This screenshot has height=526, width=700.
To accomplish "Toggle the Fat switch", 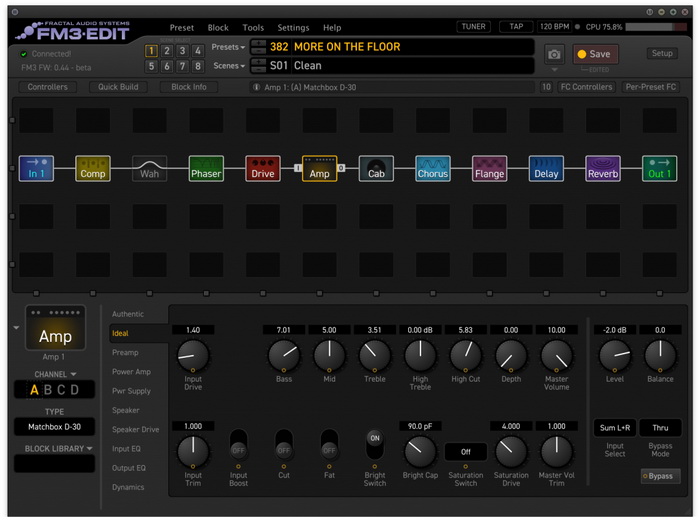I will 329,445.
